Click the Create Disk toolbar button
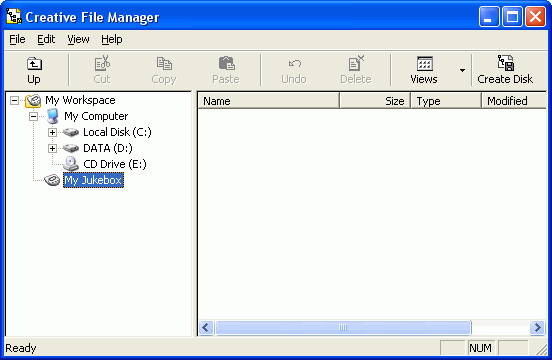 tap(505, 70)
